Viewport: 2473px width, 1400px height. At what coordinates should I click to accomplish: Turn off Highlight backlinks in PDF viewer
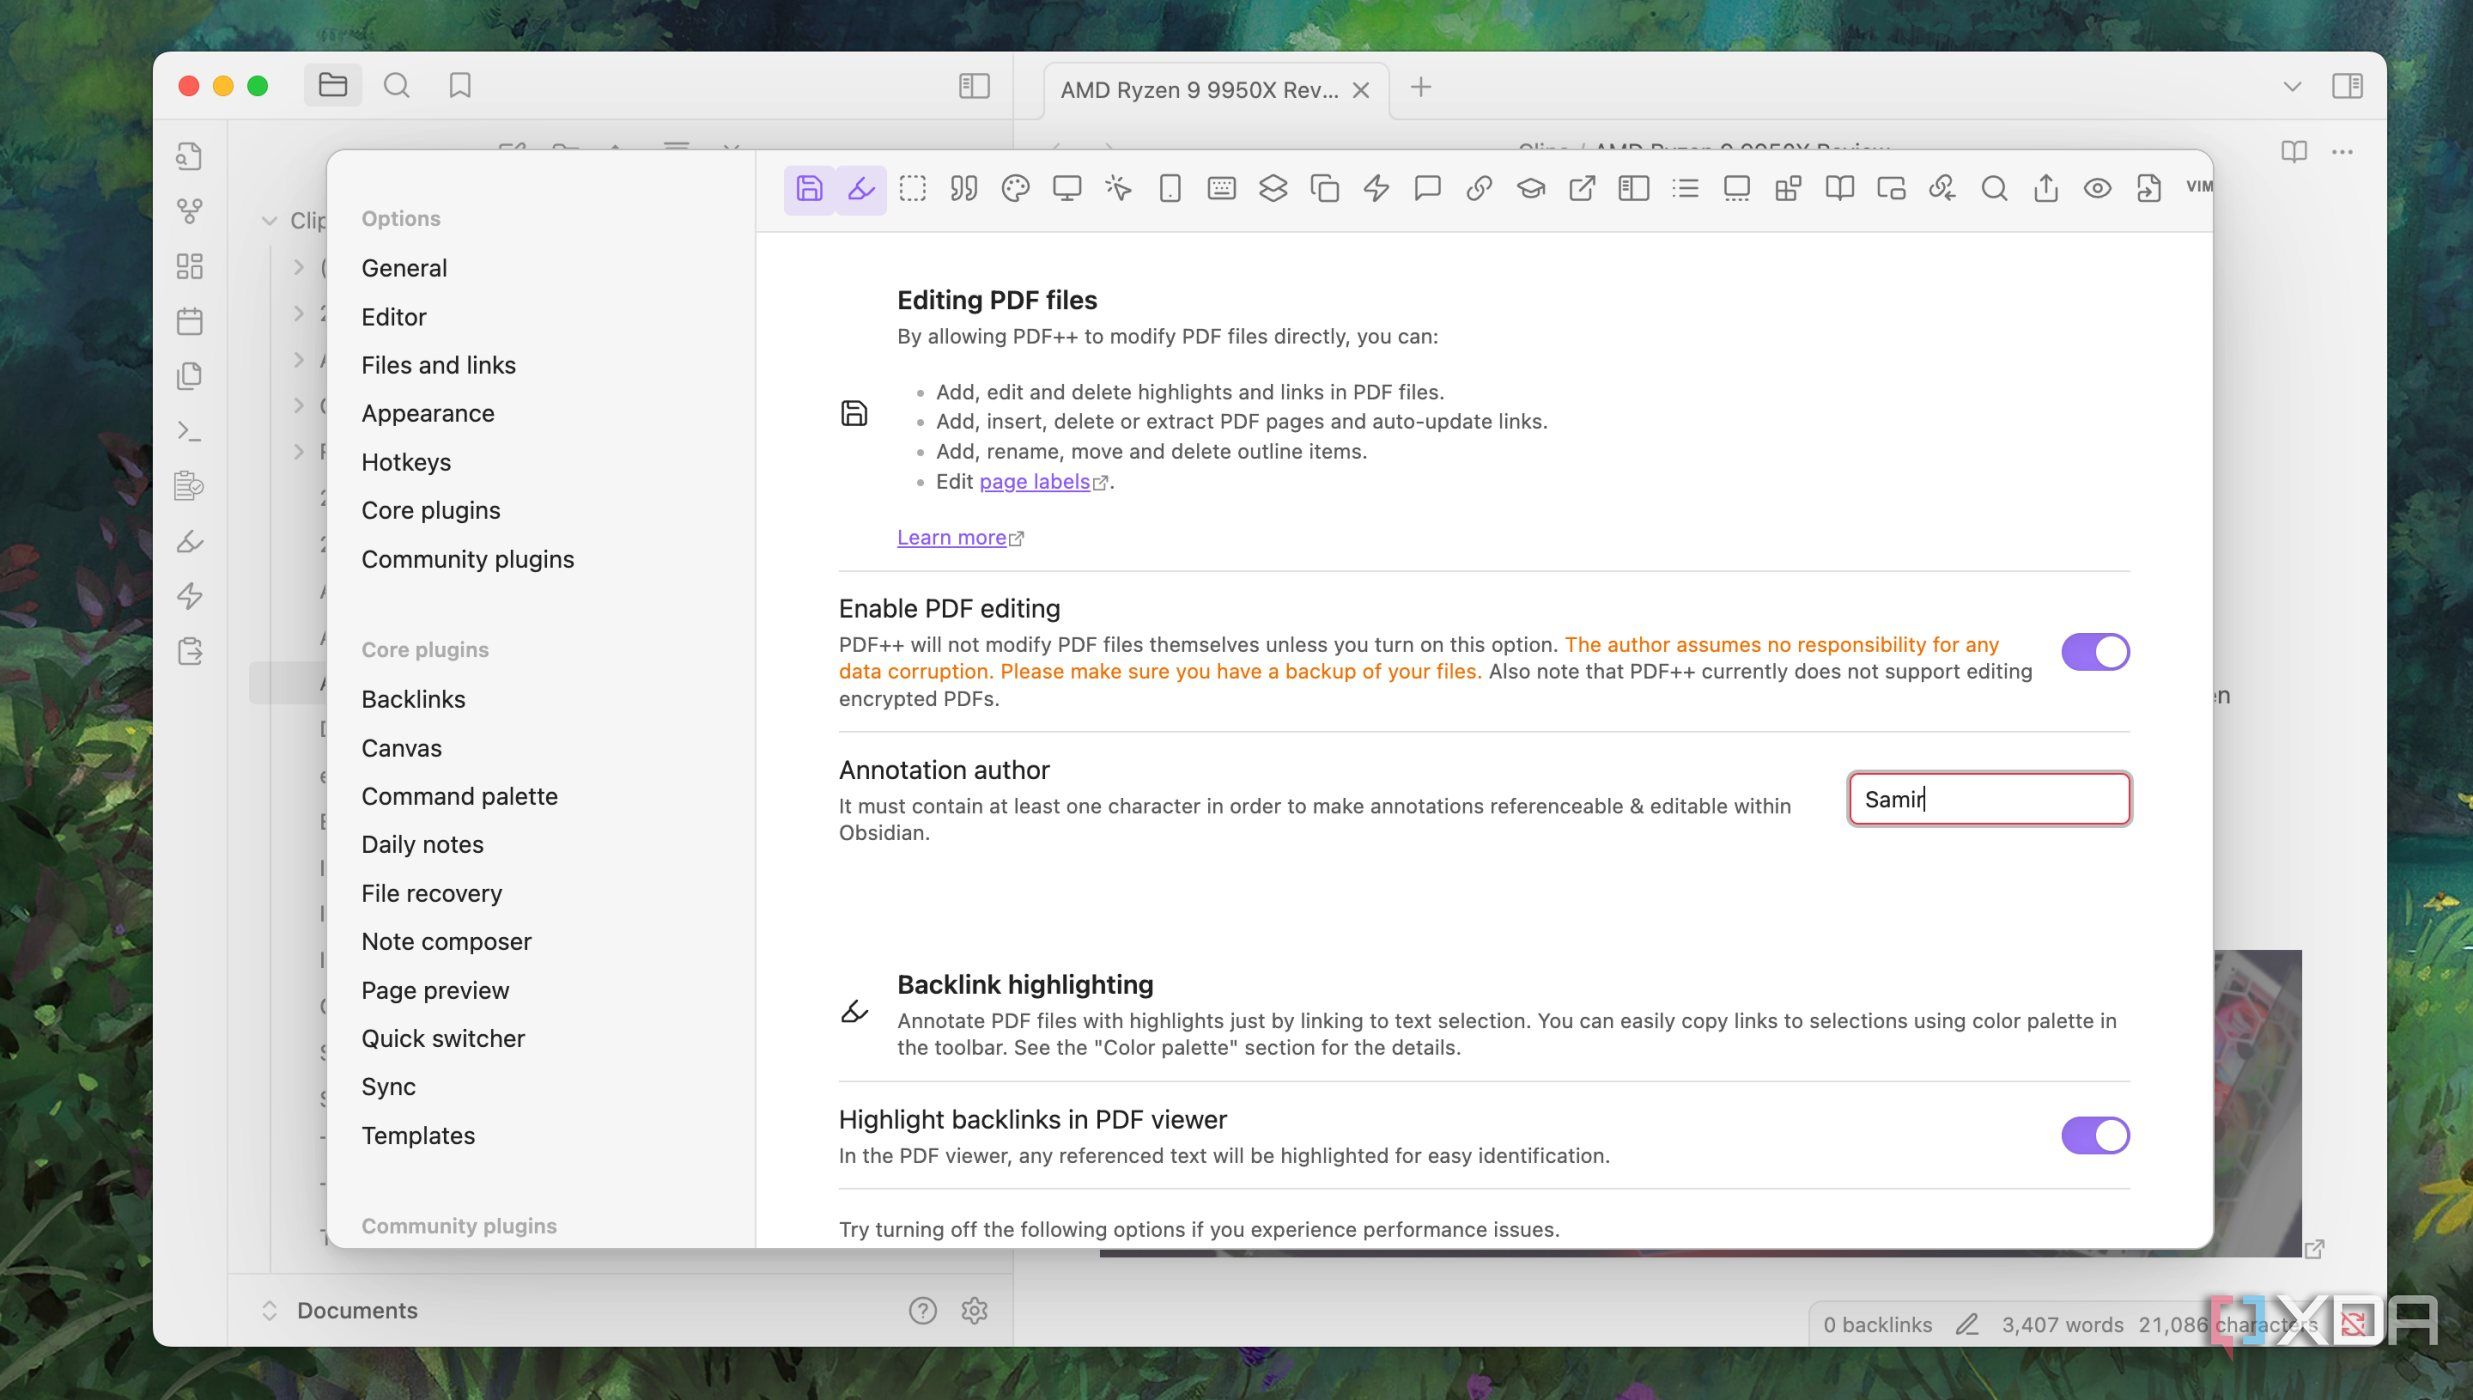point(2095,1135)
